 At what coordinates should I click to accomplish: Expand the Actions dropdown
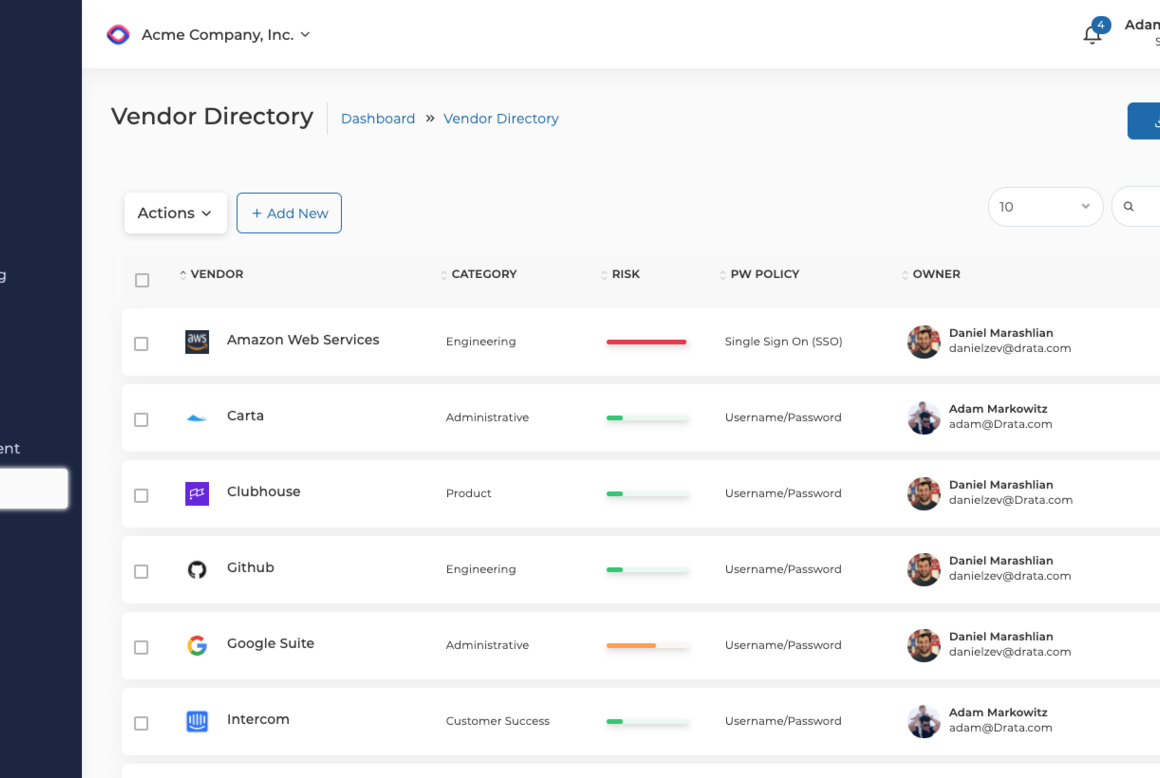(x=175, y=213)
